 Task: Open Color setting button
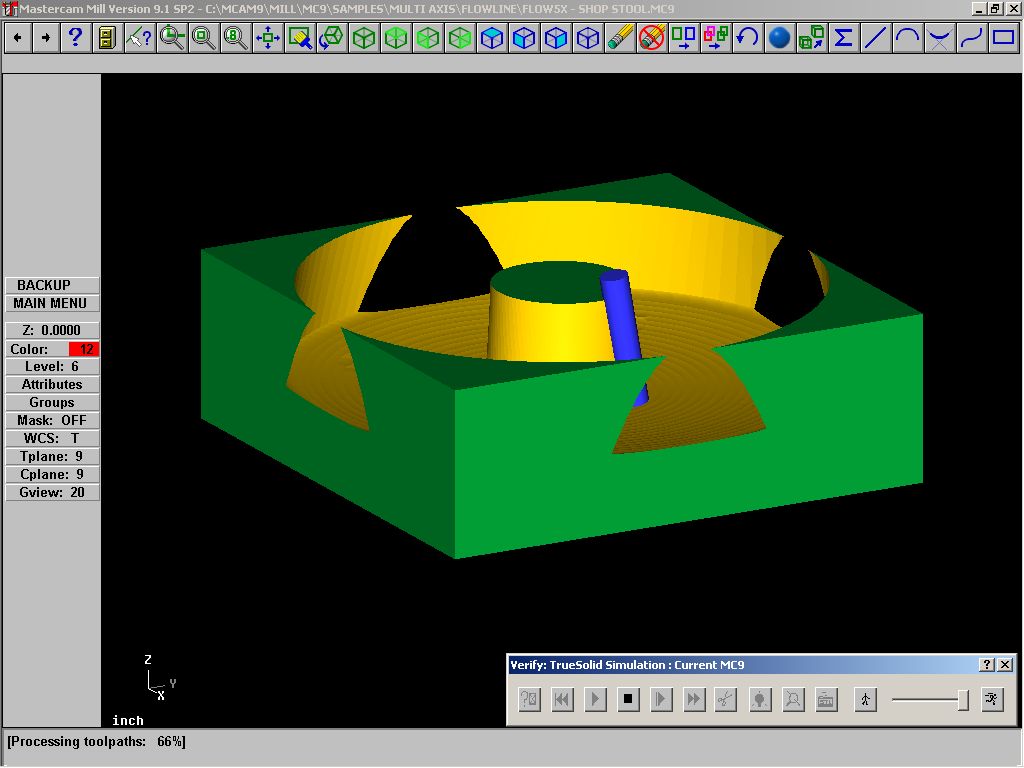point(37,349)
